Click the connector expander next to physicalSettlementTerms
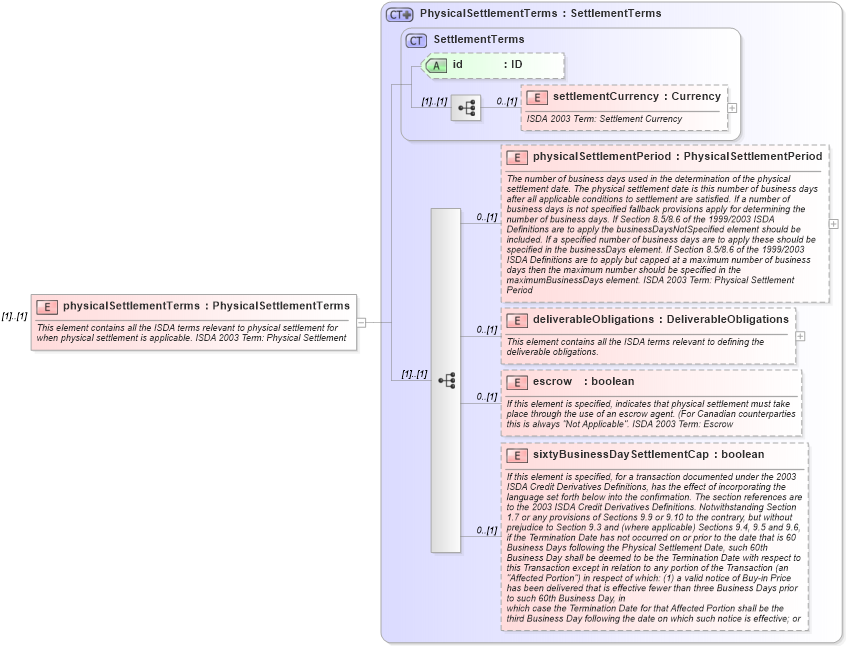 (x=361, y=322)
